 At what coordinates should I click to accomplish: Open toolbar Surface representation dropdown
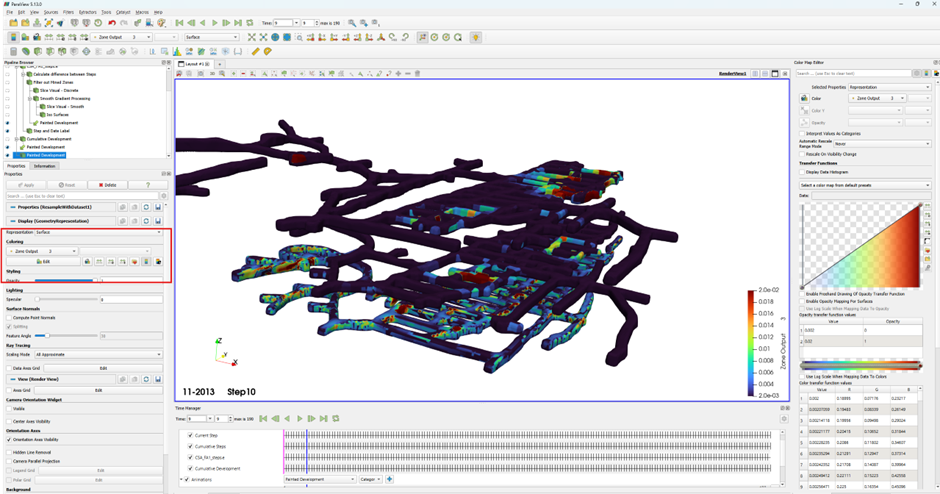212,37
